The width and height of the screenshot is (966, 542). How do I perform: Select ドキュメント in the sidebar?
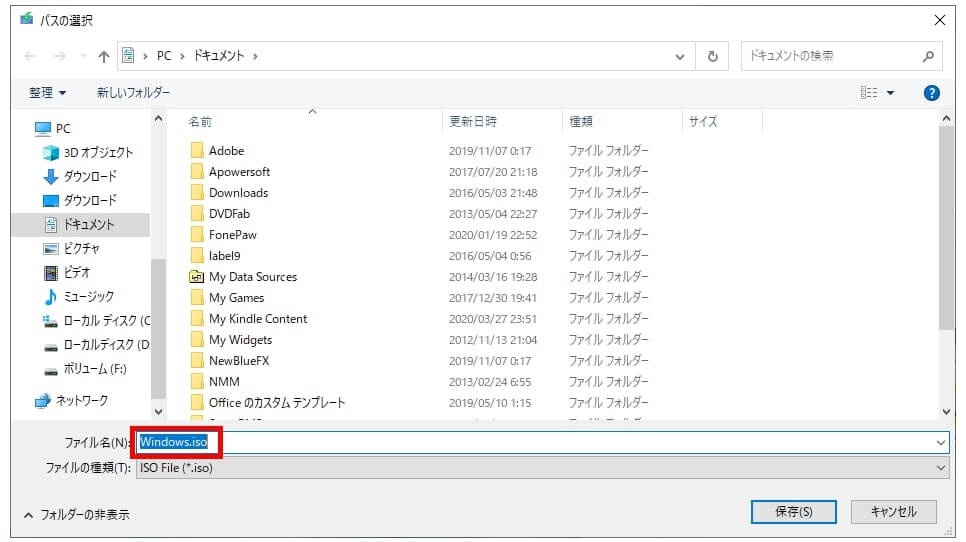pyautogui.click(x=80, y=224)
